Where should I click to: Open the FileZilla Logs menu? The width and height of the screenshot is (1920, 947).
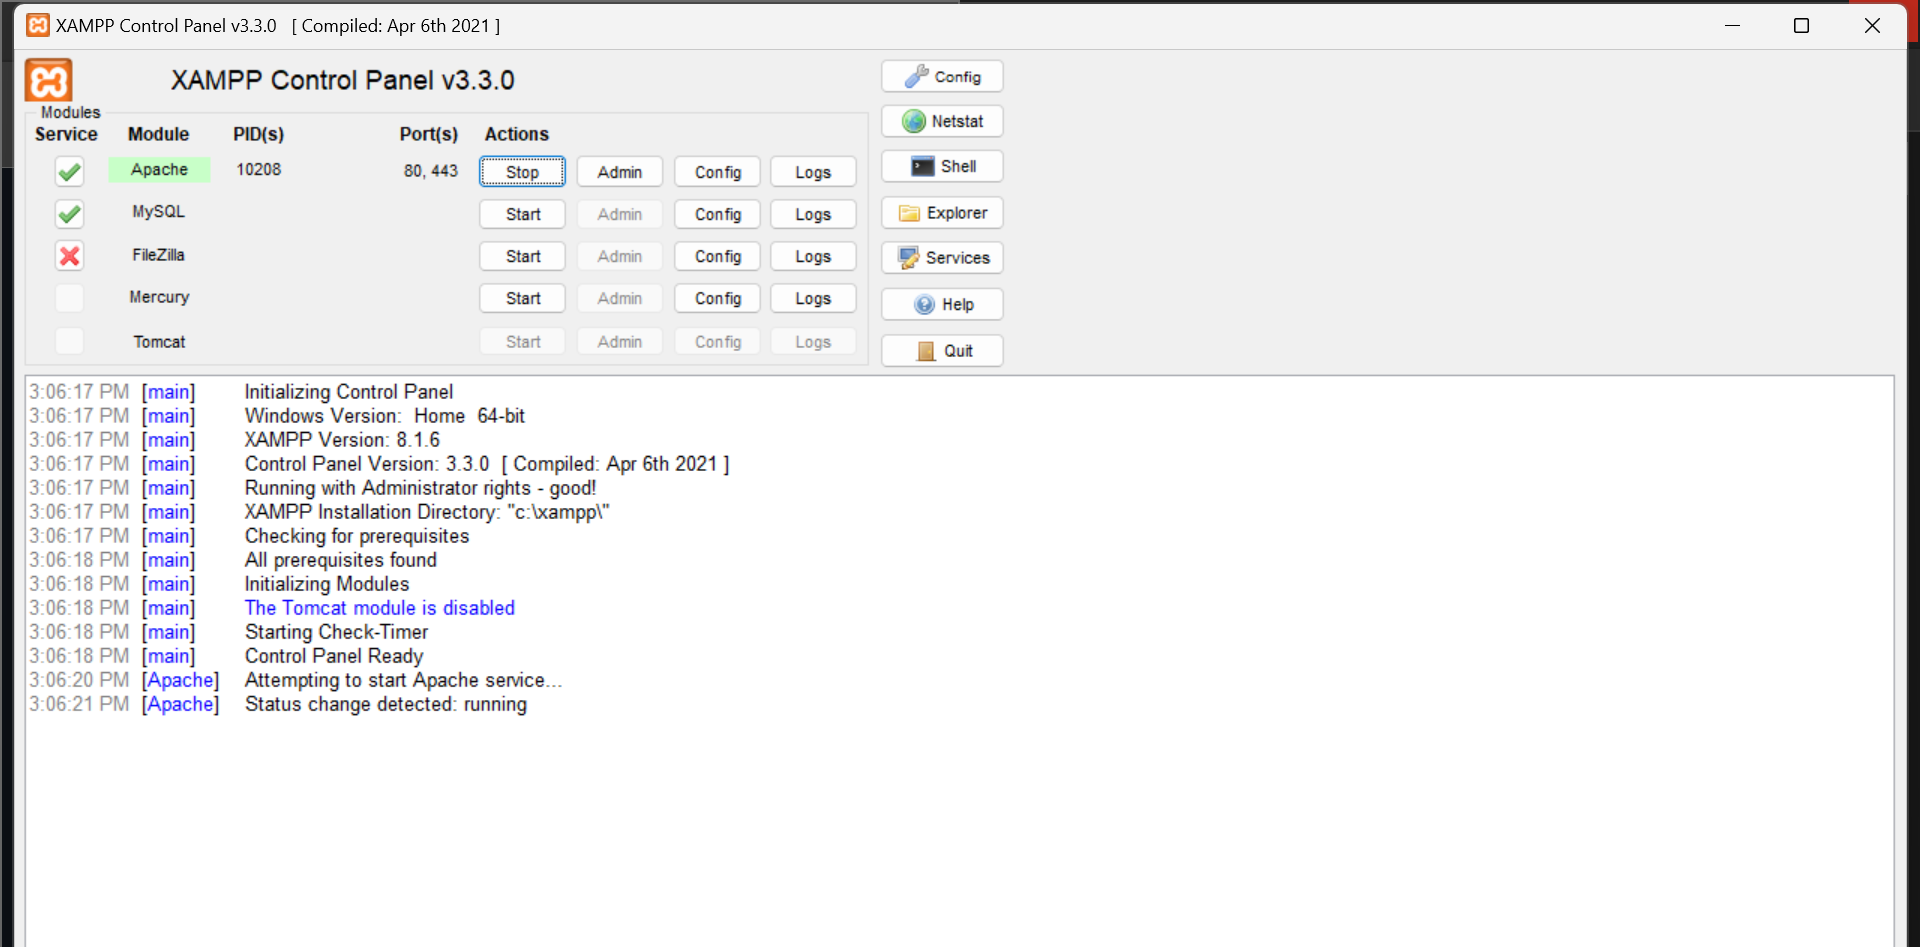[813, 256]
